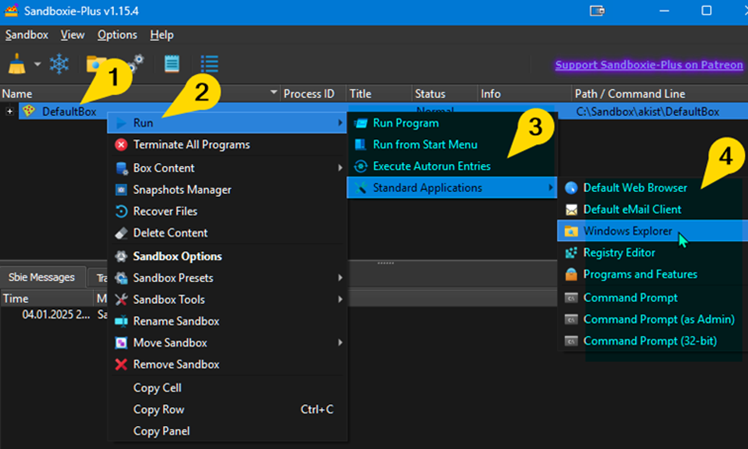Click the Run play icon
Image resolution: width=748 pixels, height=449 pixels.
click(x=121, y=123)
